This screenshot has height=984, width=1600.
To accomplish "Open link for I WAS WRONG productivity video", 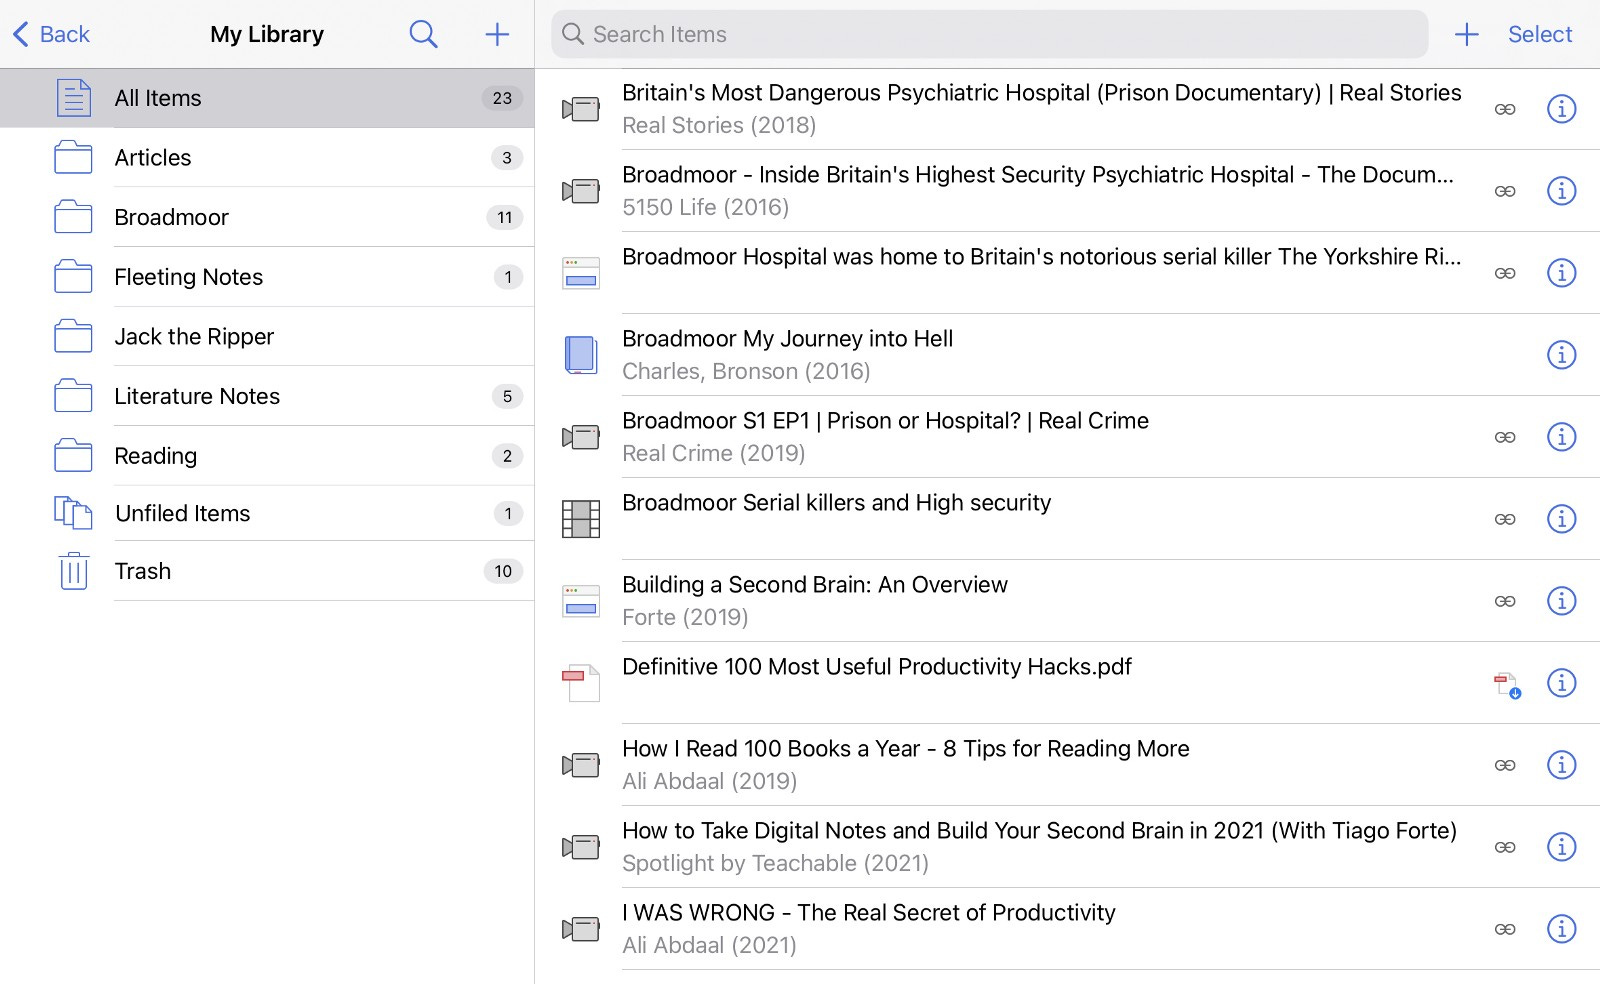I will point(1505,929).
